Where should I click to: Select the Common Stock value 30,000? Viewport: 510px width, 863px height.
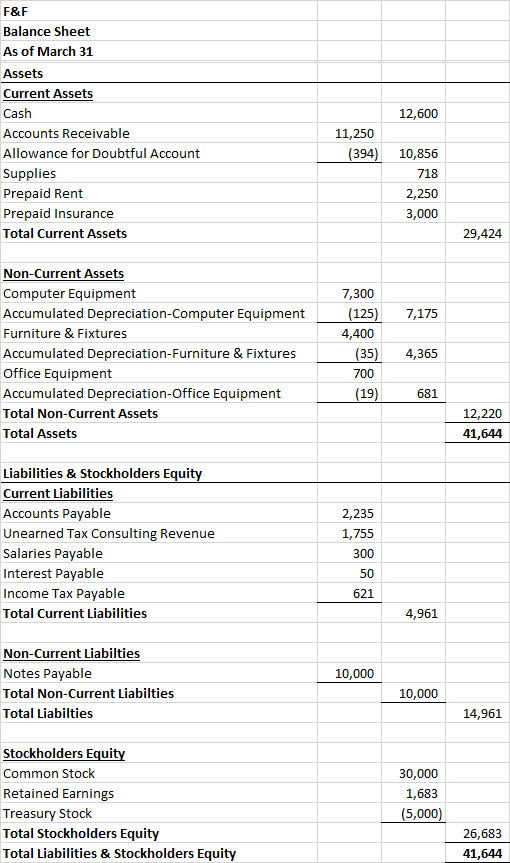418,774
